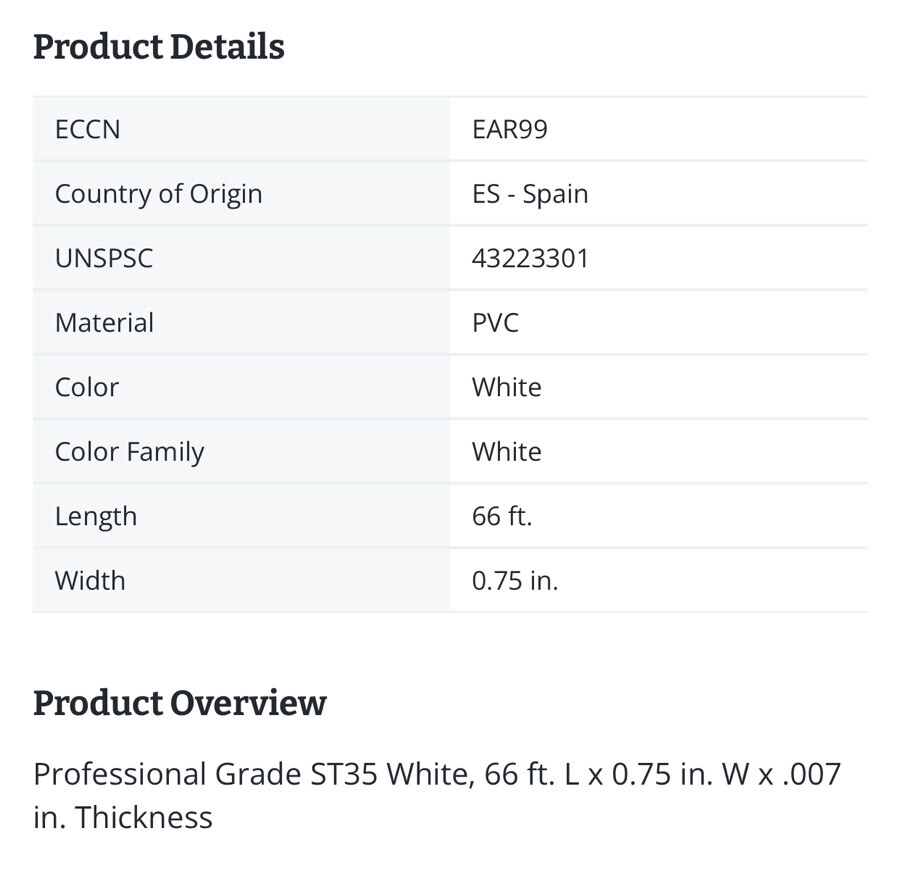
Task: Click the Professional Grade ST35 description text
Action: point(437,774)
